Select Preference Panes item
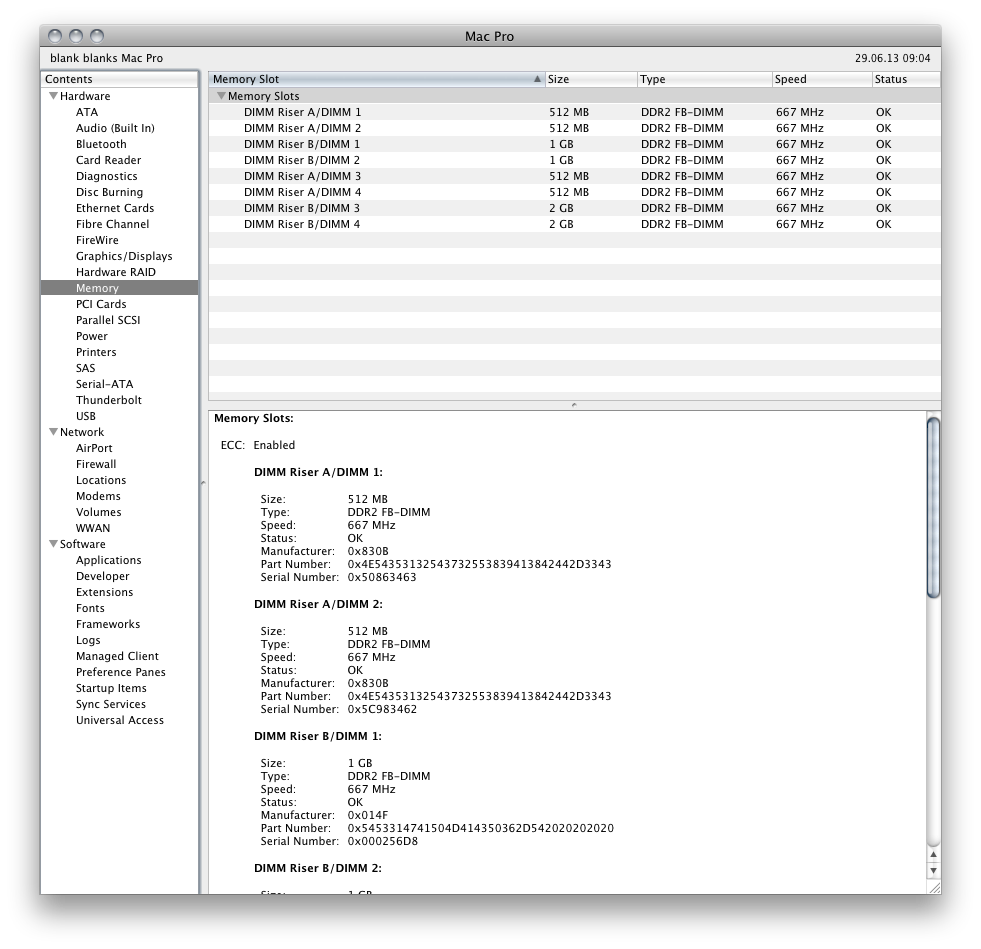Image resolution: width=981 pixels, height=949 pixels. (x=121, y=672)
